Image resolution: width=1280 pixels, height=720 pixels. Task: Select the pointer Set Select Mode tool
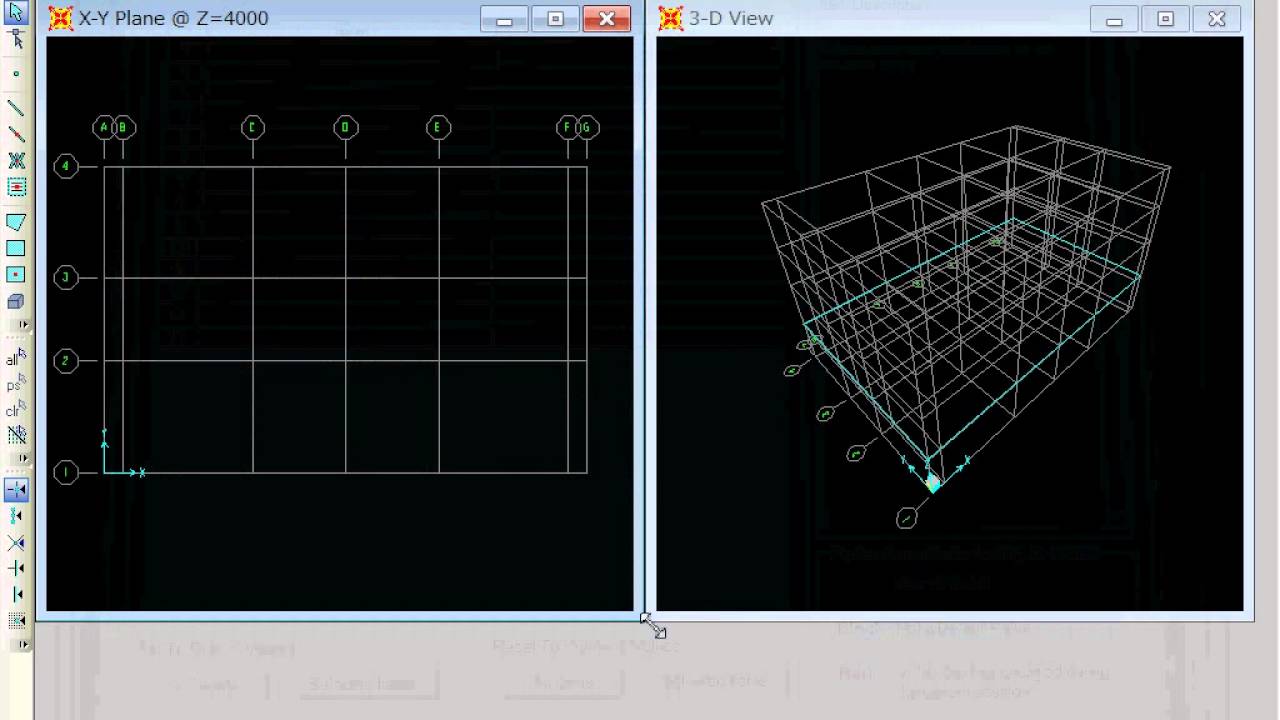point(16,12)
